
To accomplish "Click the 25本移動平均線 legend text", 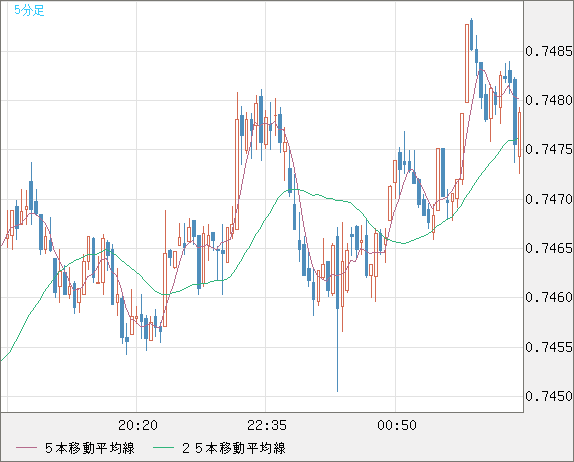I will coord(234,448).
